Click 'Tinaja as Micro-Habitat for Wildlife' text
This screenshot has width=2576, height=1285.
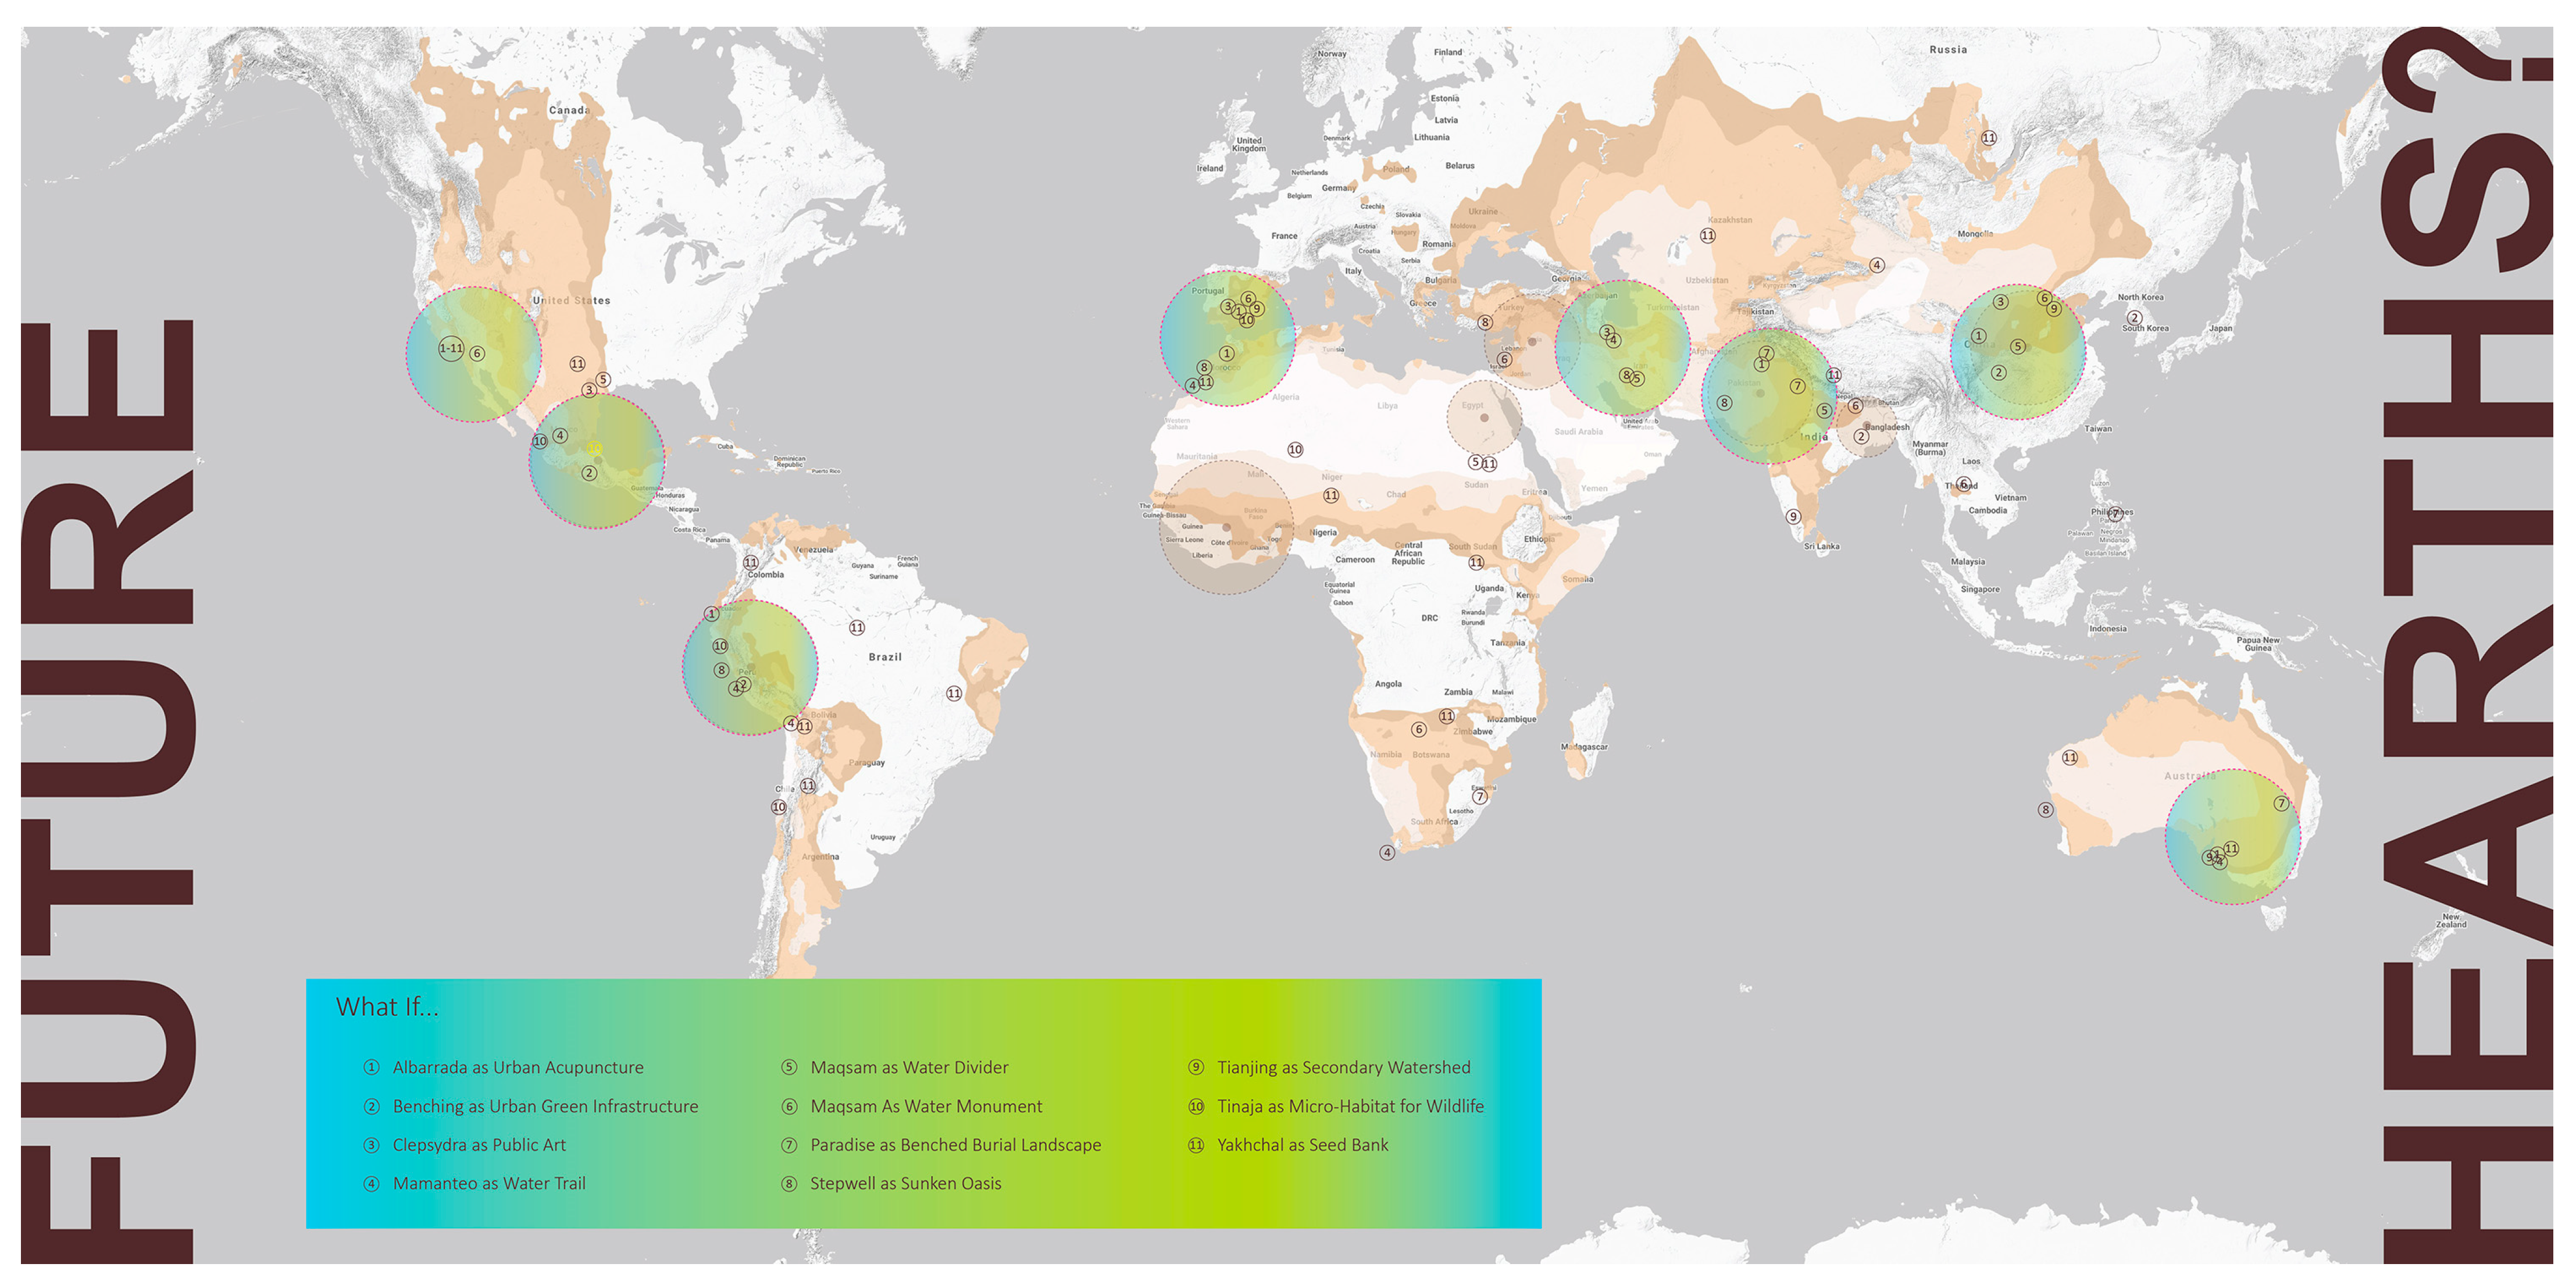pos(1350,1106)
